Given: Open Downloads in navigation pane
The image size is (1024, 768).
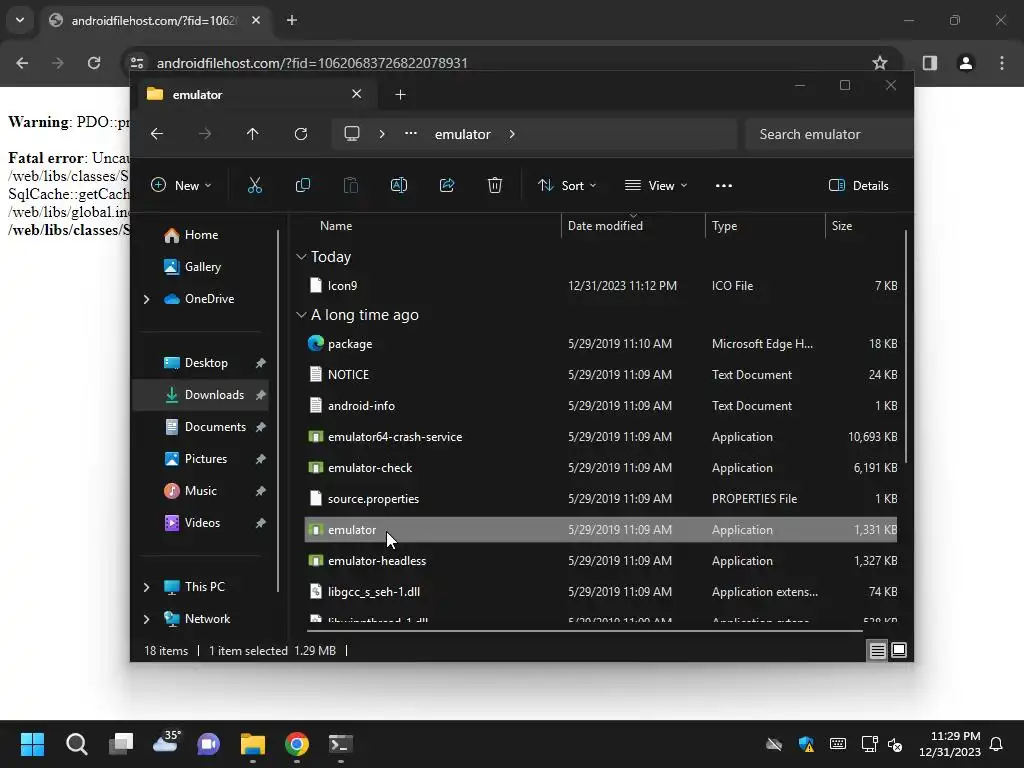Looking at the screenshot, I should (200, 395).
